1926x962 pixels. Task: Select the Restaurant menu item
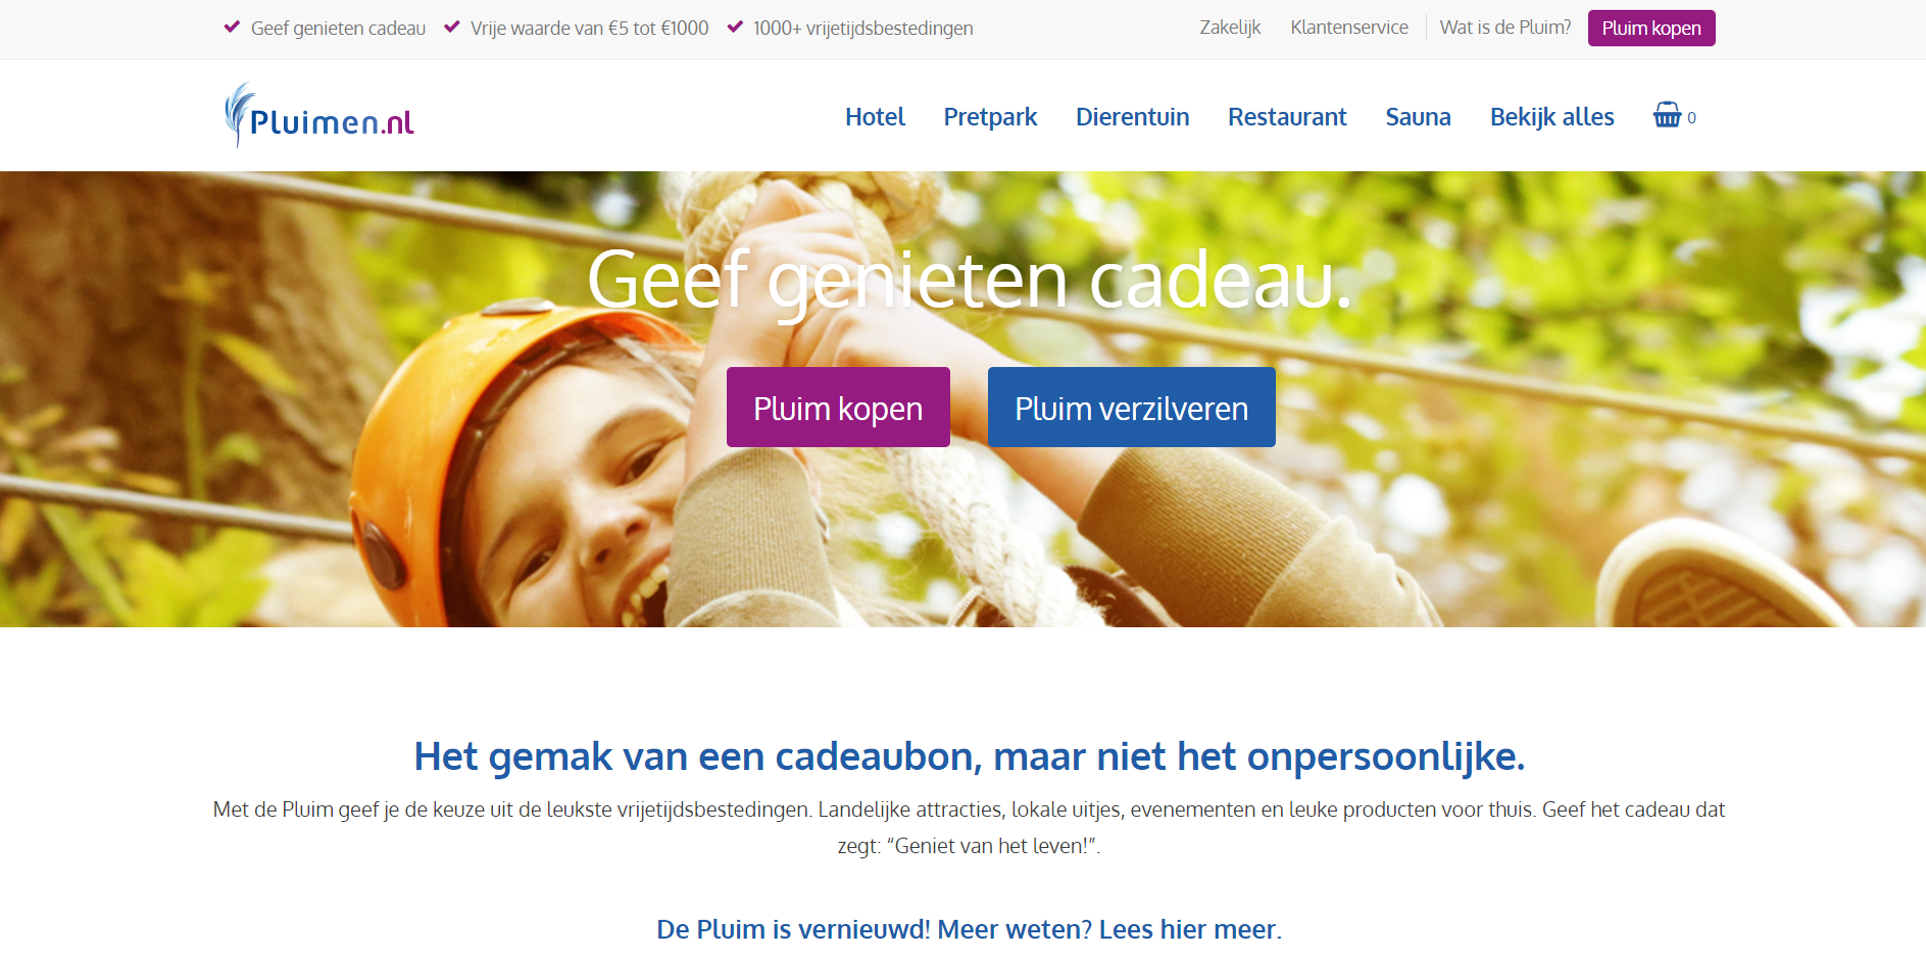pyautogui.click(x=1287, y=117)
